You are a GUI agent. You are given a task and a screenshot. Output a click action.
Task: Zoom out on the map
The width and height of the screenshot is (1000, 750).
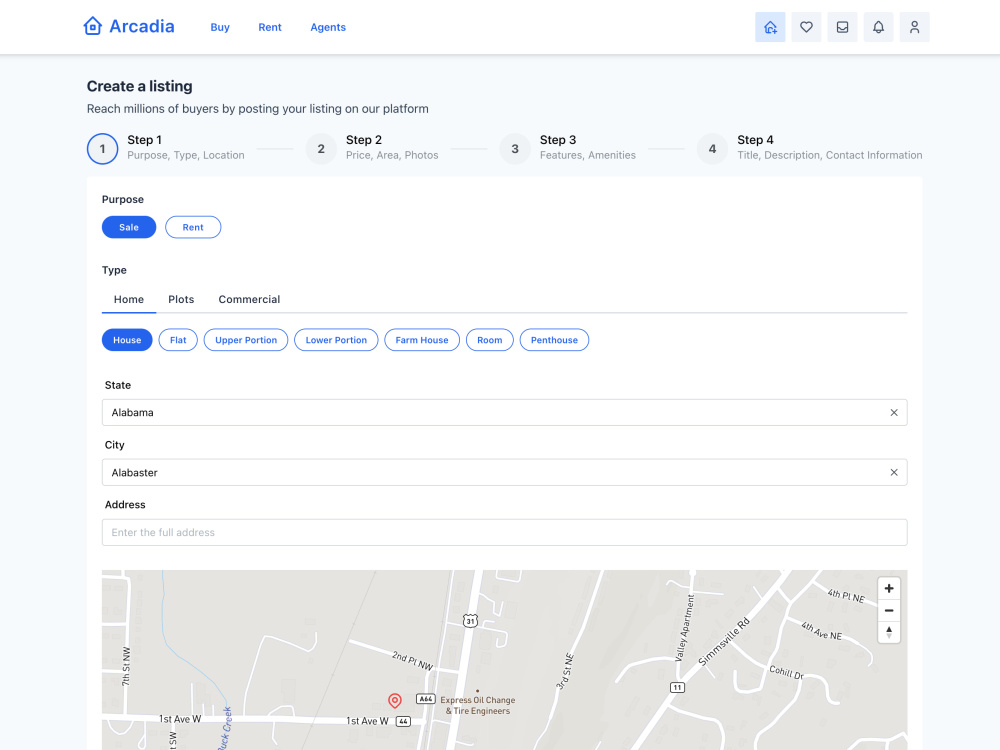click(x=888, y=610)
